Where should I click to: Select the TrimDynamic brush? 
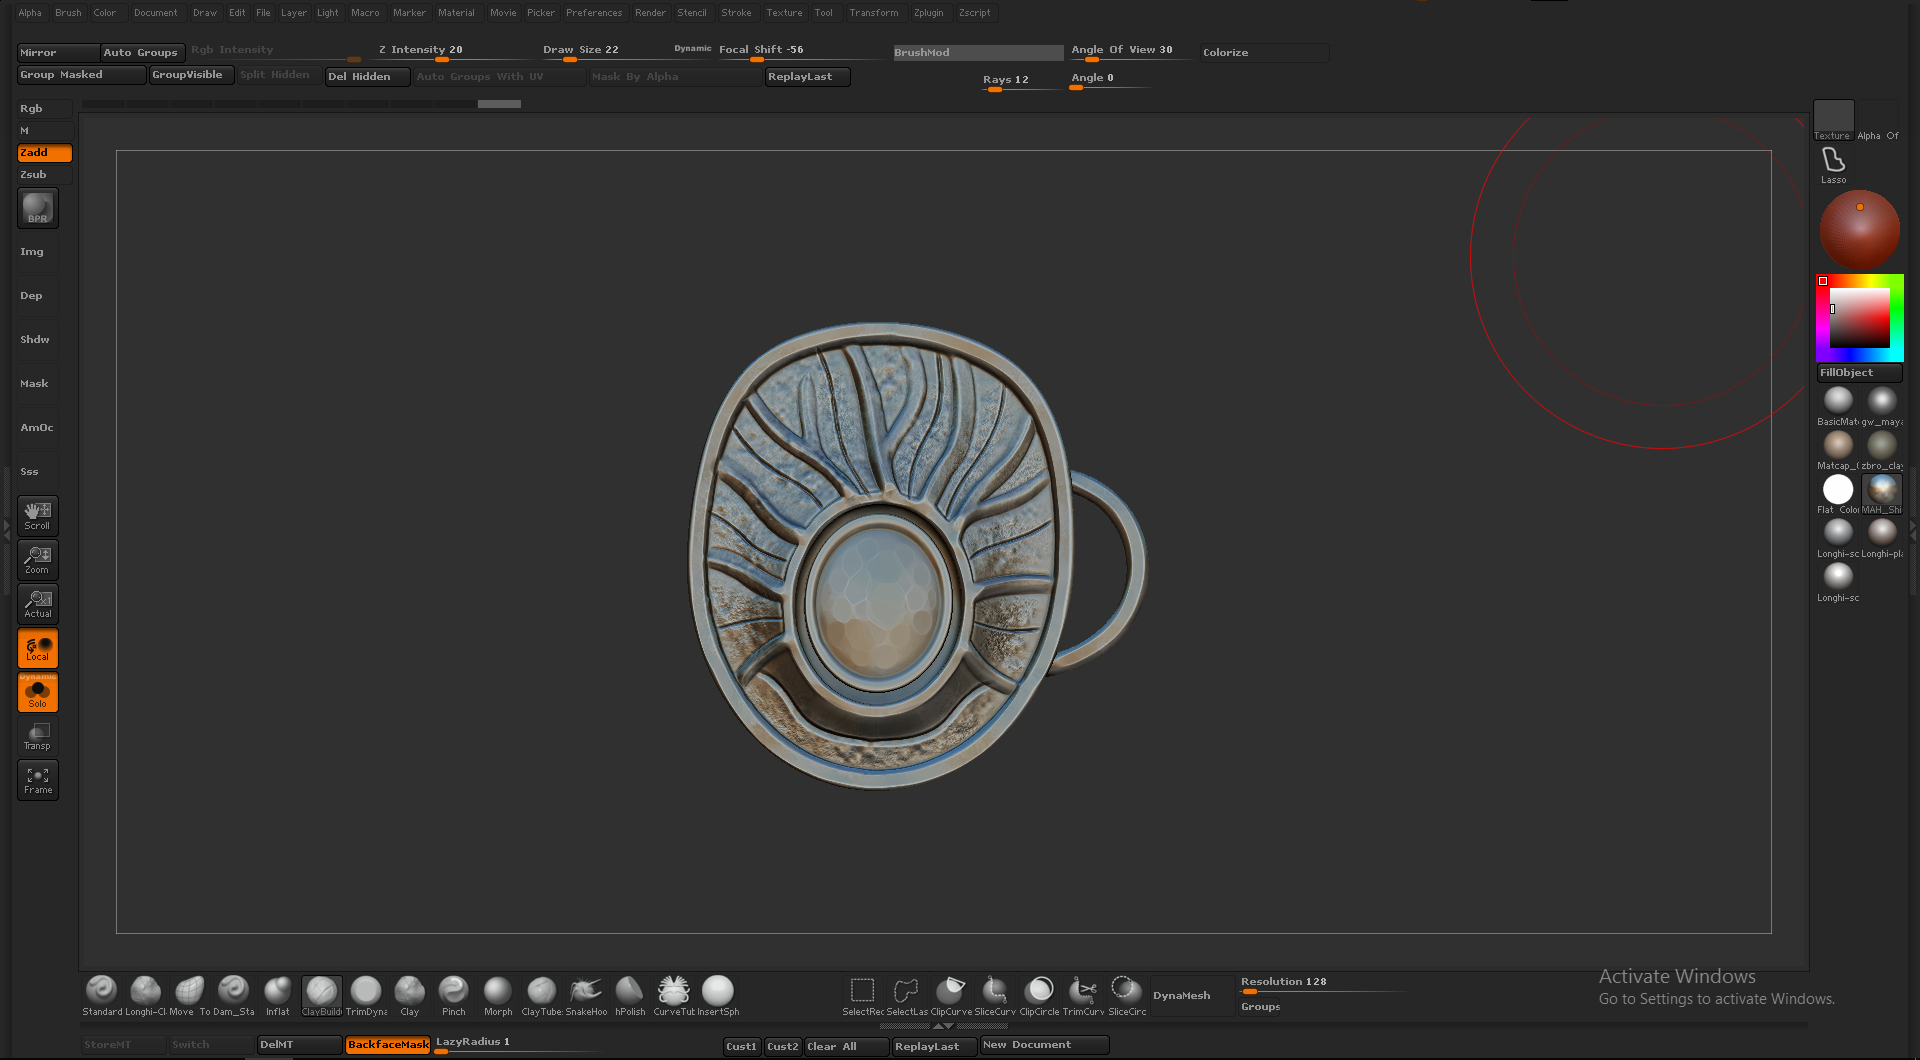coord(365,995)
